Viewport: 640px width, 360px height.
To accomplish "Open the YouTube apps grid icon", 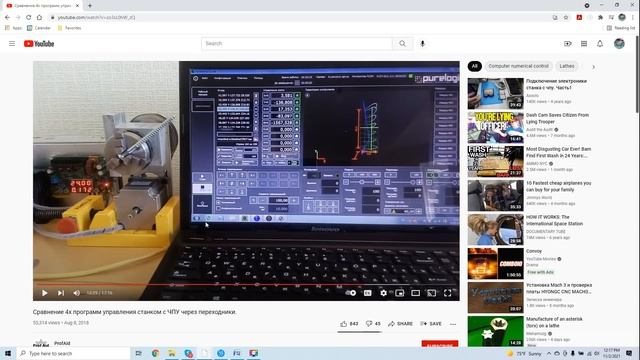I will pyautogui.click(x=584, y=44).
